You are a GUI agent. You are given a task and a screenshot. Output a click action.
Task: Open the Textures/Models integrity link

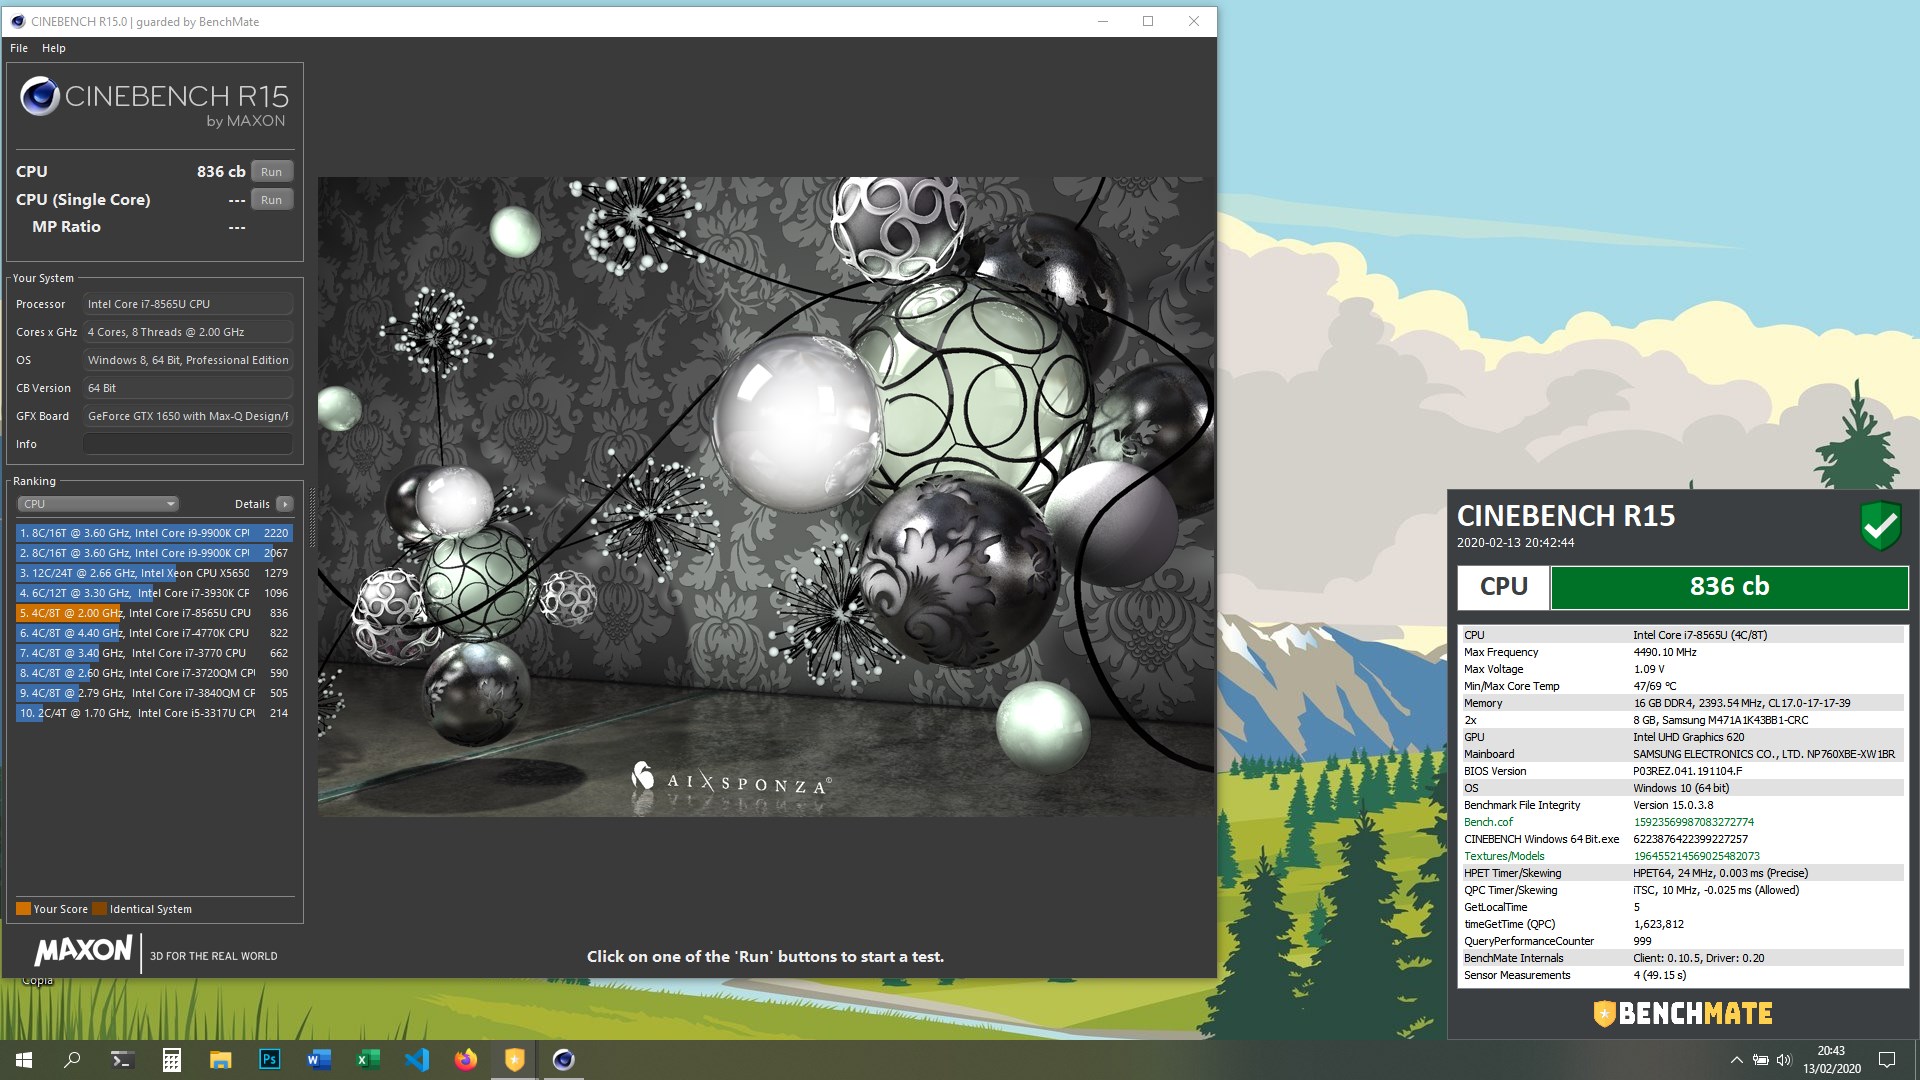click(1504, 856)
